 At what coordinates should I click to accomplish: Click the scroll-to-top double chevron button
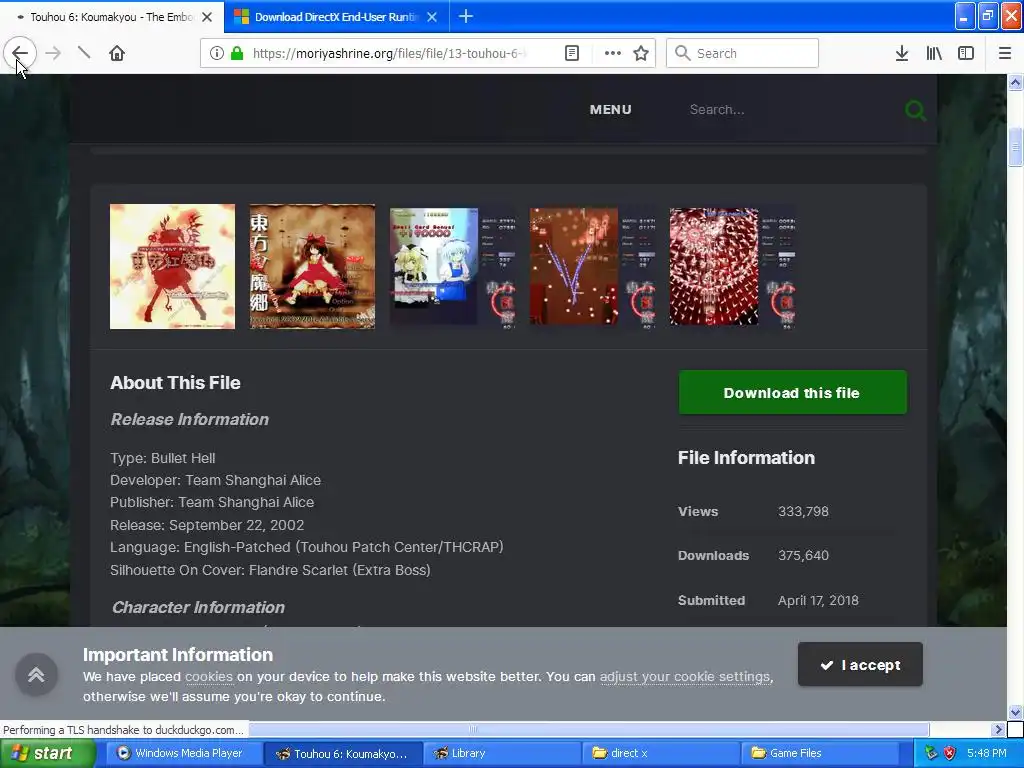click(x=36, y=675)
